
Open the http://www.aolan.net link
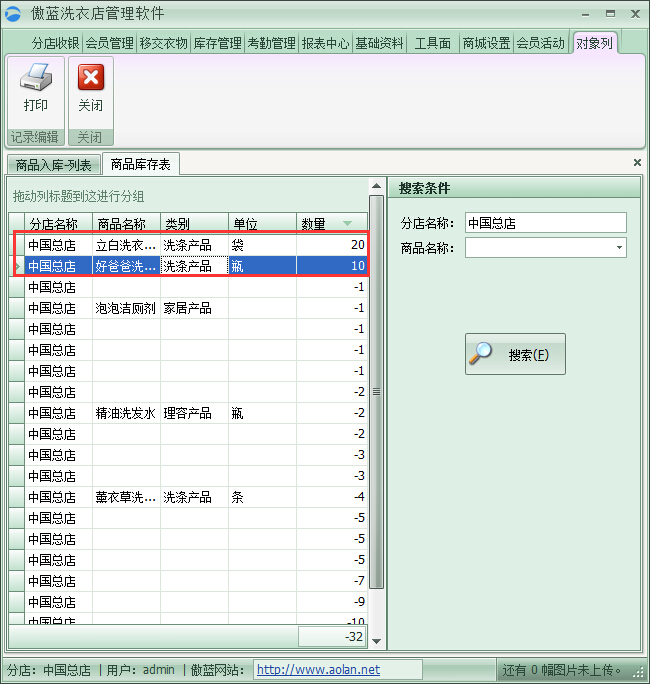(x=318, y=669)
